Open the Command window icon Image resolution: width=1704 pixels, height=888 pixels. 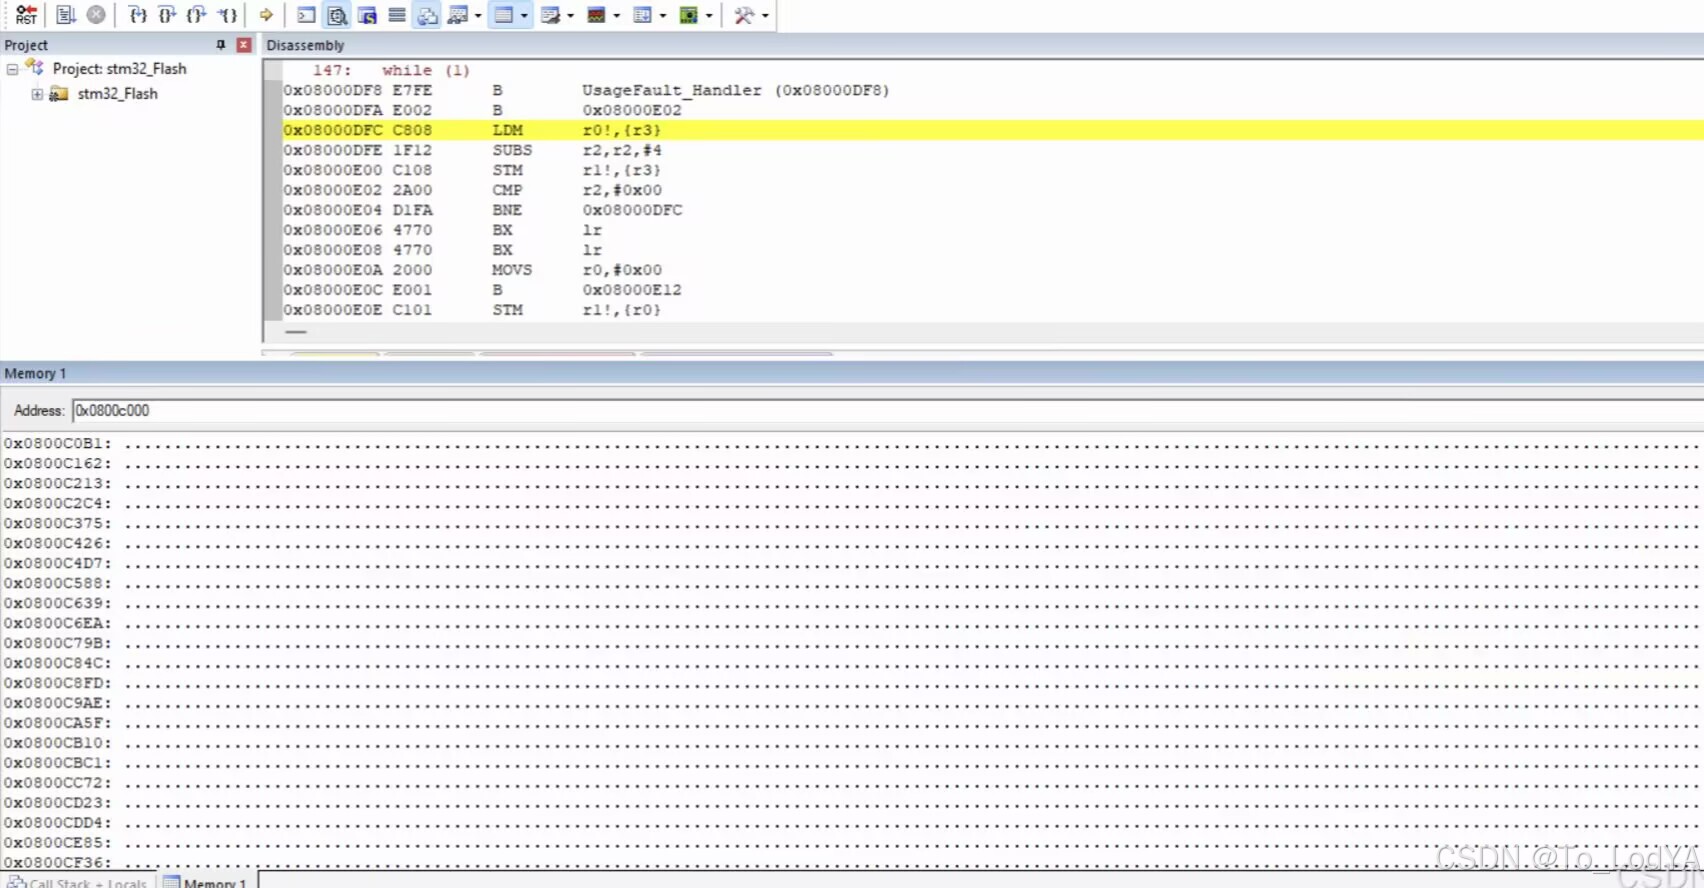[307, 15]
